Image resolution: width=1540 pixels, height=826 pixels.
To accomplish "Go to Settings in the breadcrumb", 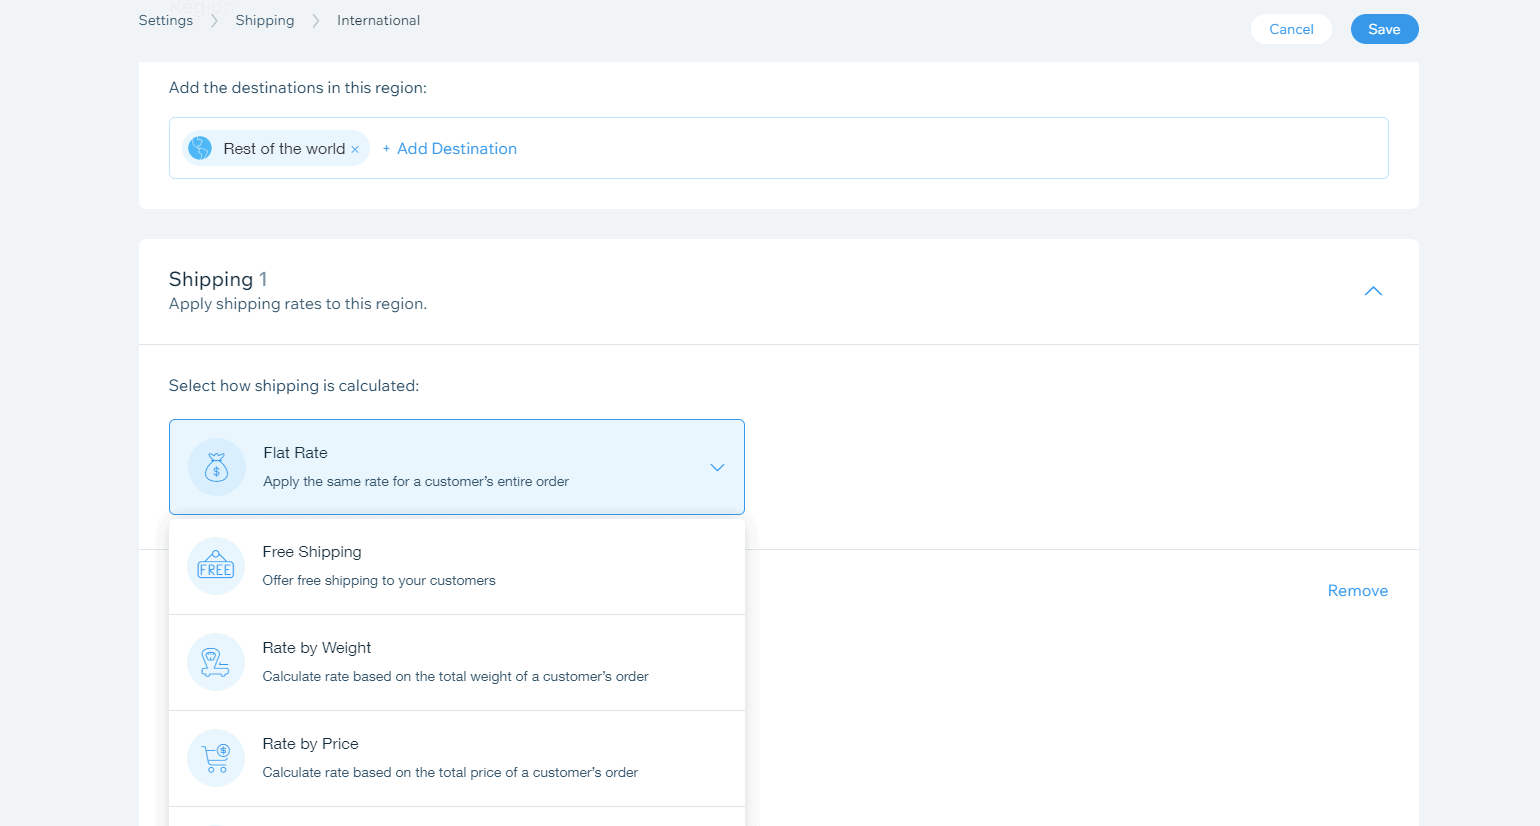I will pos(166,20).
